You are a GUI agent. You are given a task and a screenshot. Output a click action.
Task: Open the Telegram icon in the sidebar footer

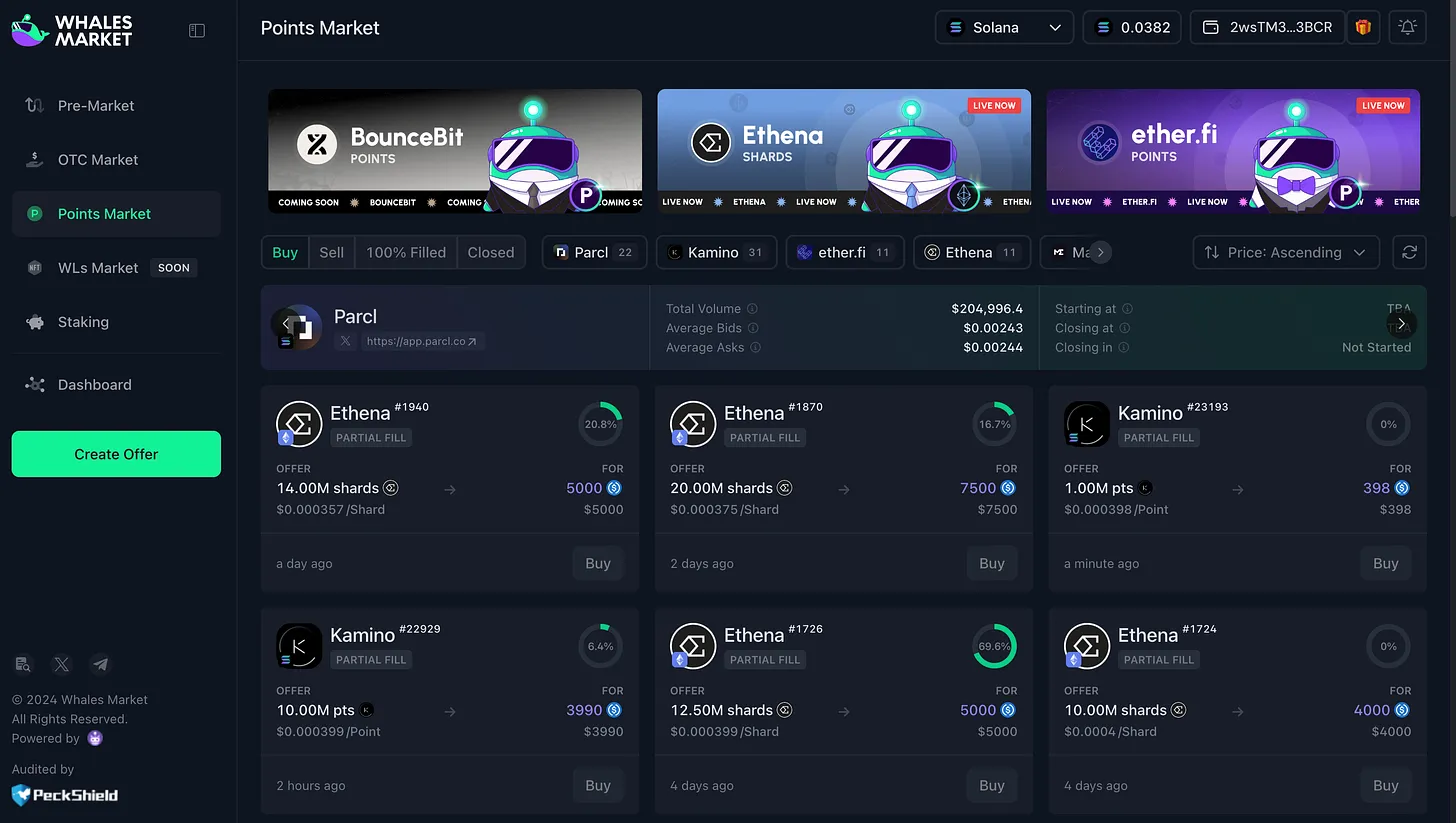point(100,664)
